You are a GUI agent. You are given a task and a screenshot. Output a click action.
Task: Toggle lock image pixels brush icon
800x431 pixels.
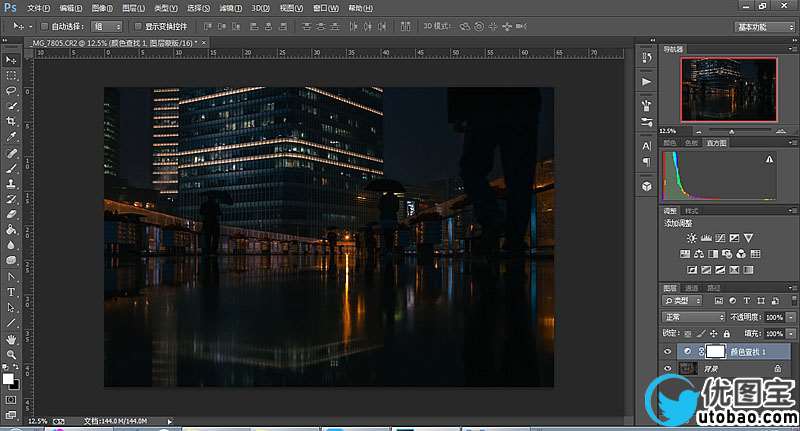[701, 334]
